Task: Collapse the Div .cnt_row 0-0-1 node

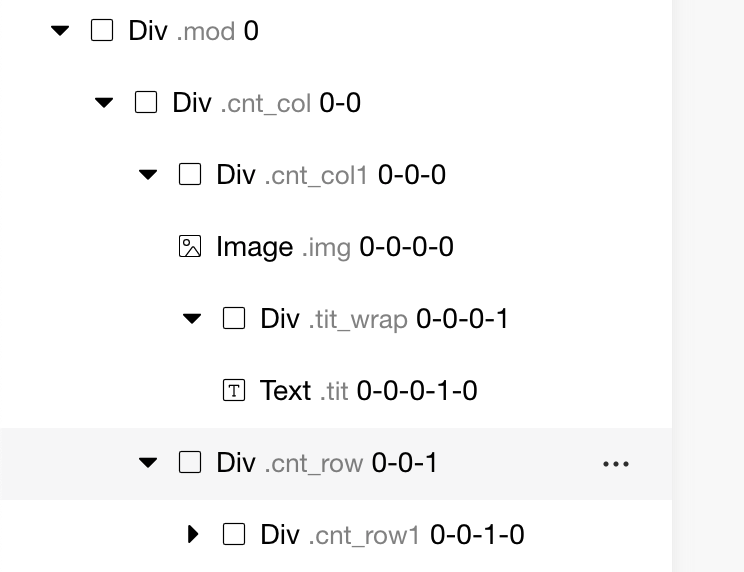Action: click(148, 463)
